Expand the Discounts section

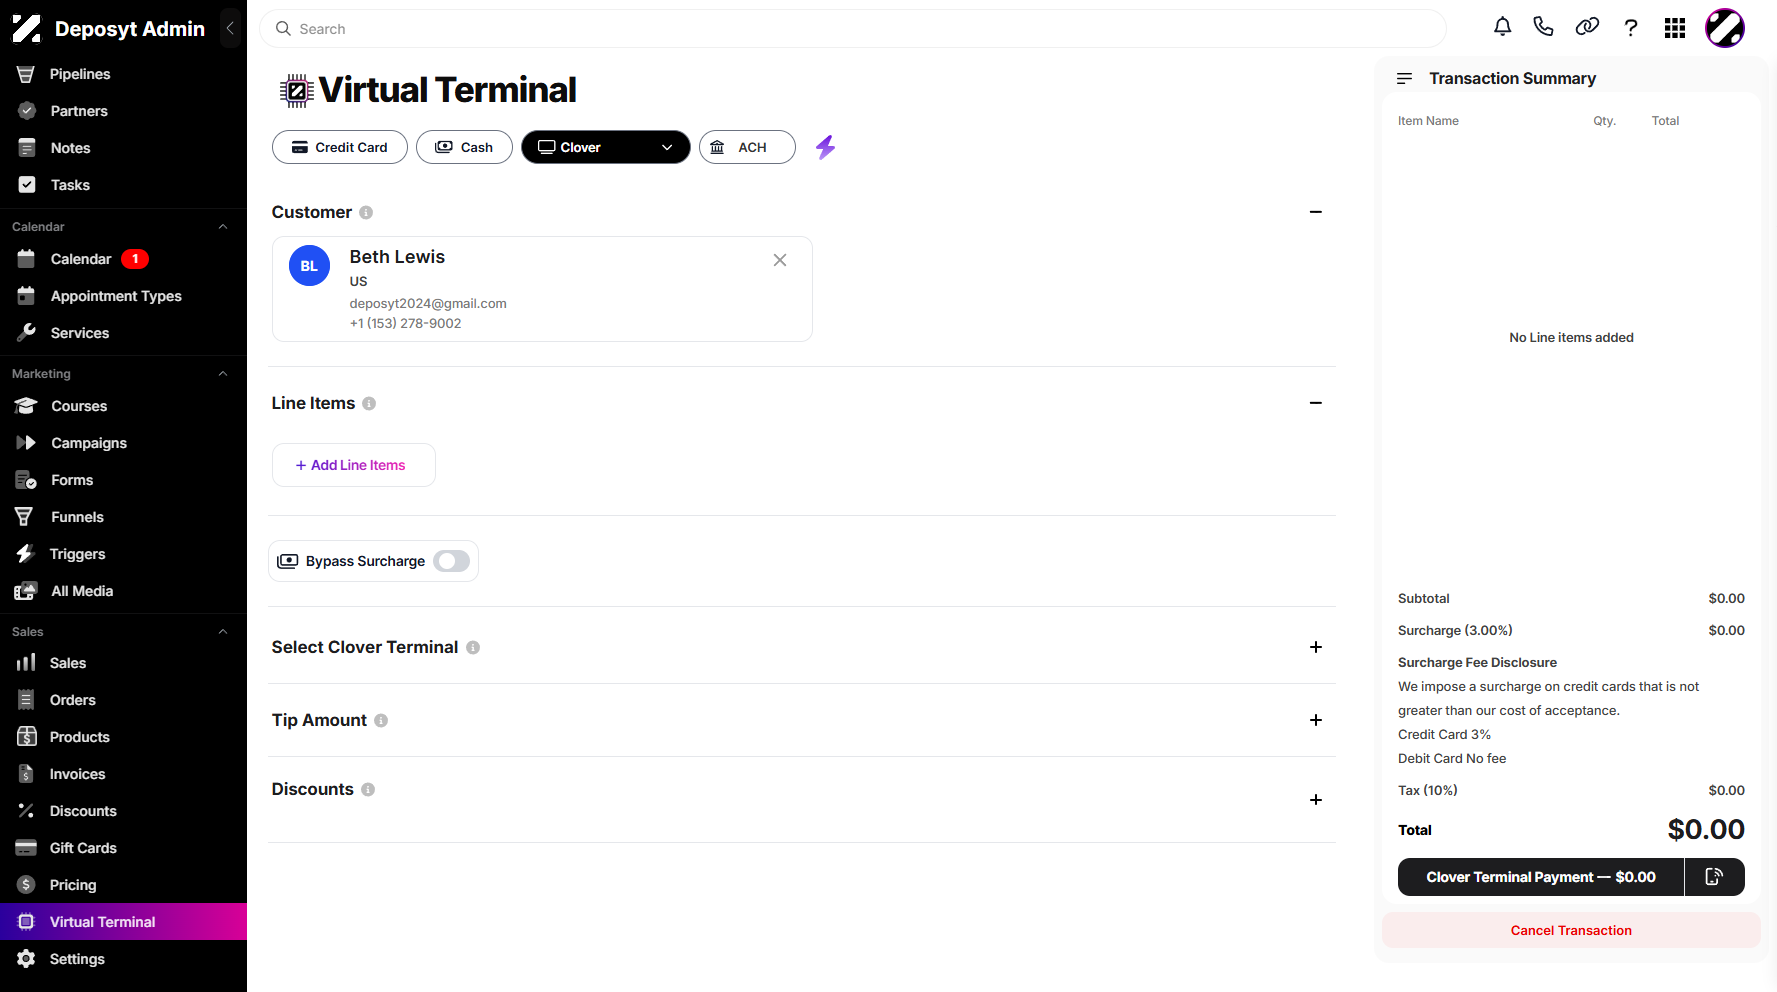pyautogui.click(x=1316, y=800)
